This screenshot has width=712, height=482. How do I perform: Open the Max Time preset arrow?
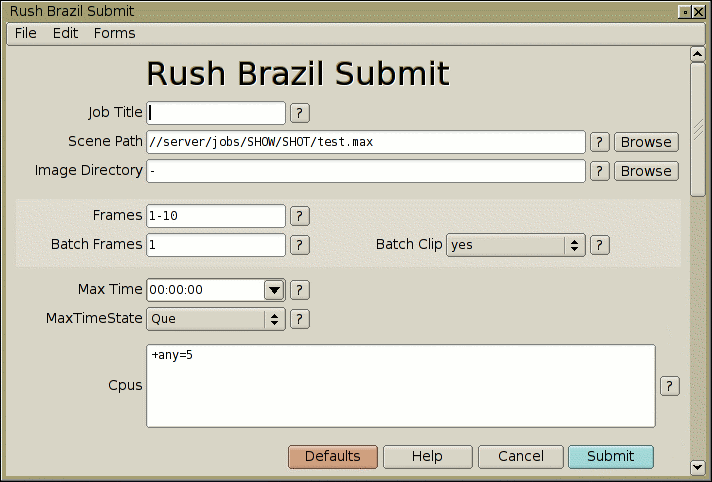(x=274, y=290)
